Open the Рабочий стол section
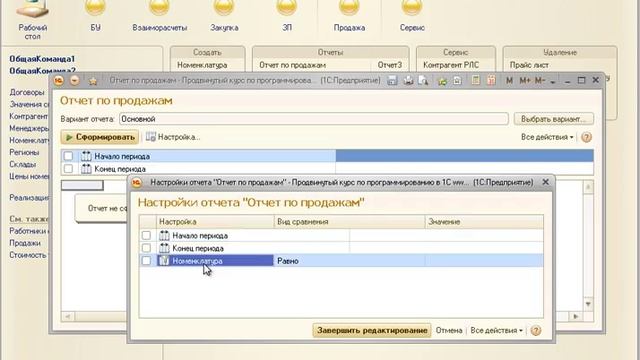 [x=33, y=20]
